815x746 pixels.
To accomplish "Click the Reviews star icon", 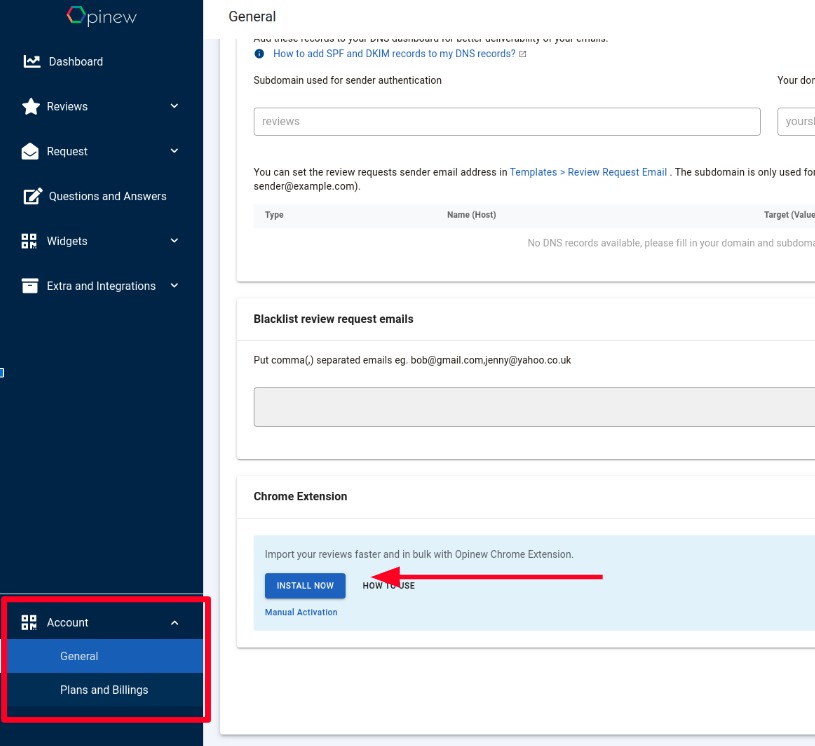I will pyautogui.click(x=31, y=106).
